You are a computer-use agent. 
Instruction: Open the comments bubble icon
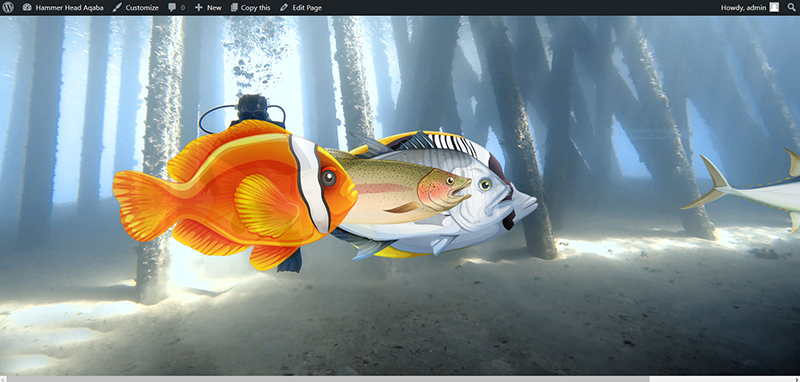click(x=172, y=8)
